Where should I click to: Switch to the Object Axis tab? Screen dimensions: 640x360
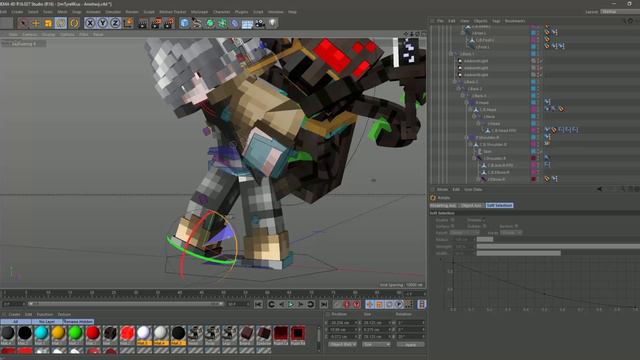click(471, 205)
